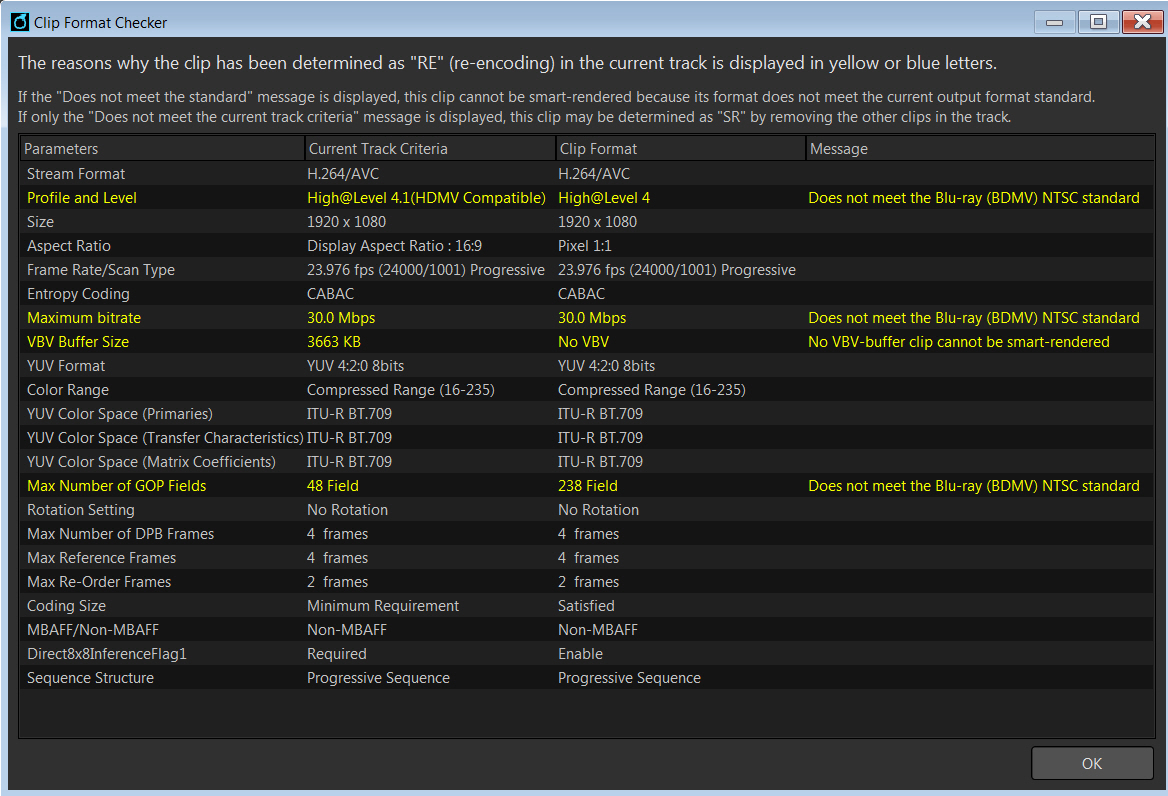The image size is (1168, 796).
Task: Select YUV Color Space (Primaries) parameter
Action: tap(119, 414)
